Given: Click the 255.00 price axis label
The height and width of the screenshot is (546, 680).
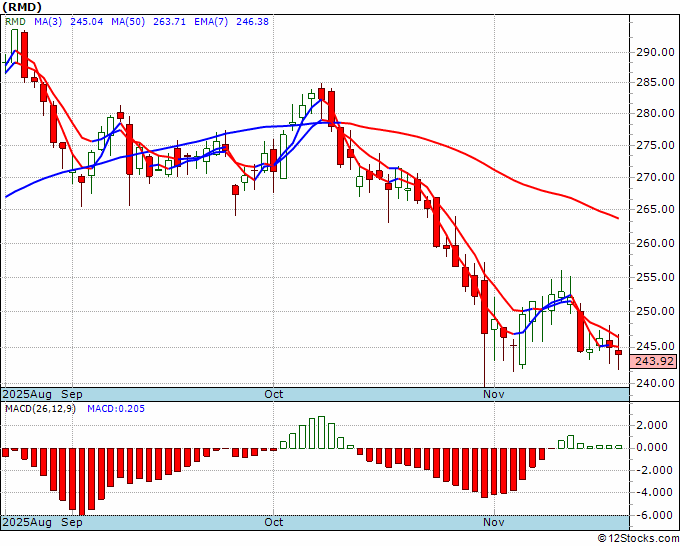Looking at the screenshot, I should tap(655, 277).
